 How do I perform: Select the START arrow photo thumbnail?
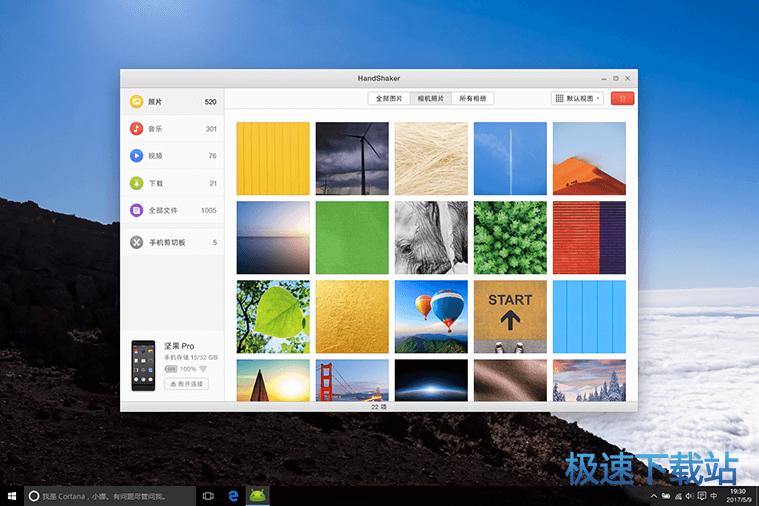click(510, 316)
